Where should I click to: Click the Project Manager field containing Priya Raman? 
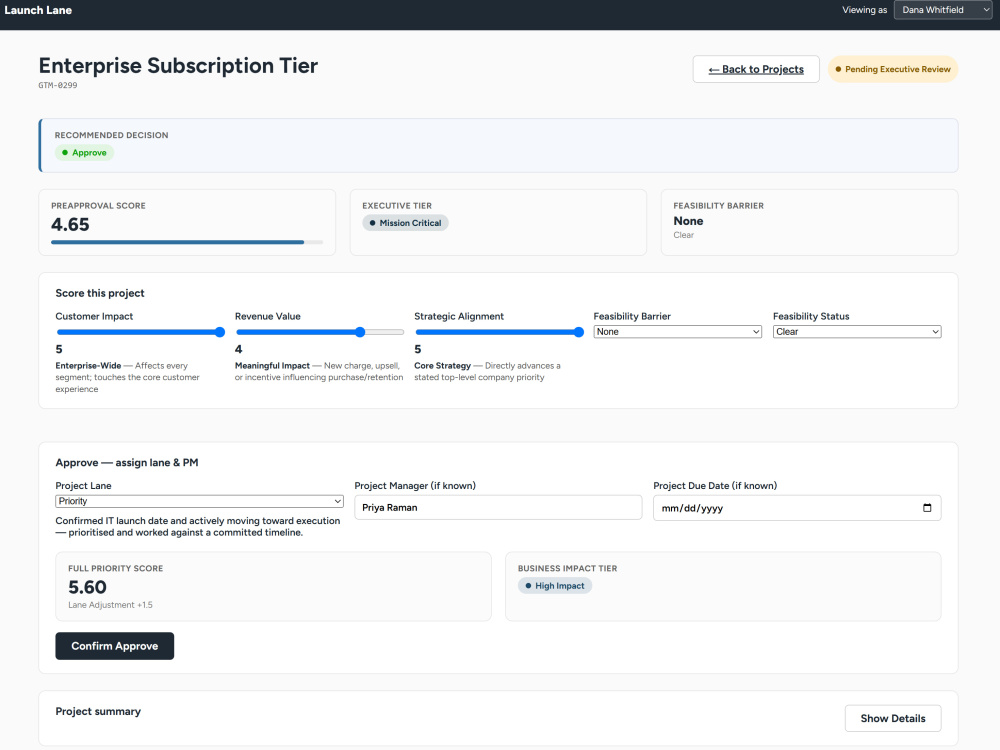point(498,508)
